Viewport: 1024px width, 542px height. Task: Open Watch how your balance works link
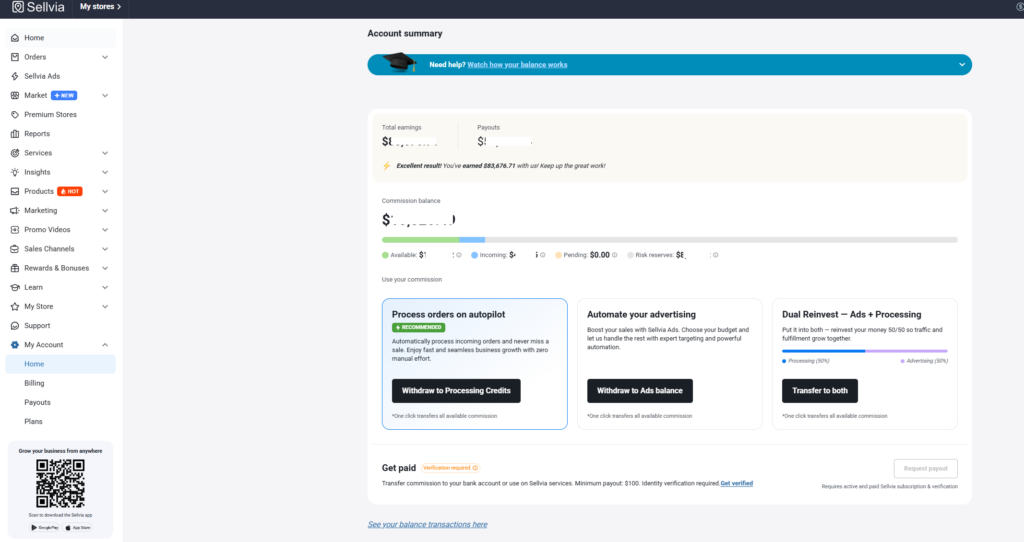pos(517,65)
